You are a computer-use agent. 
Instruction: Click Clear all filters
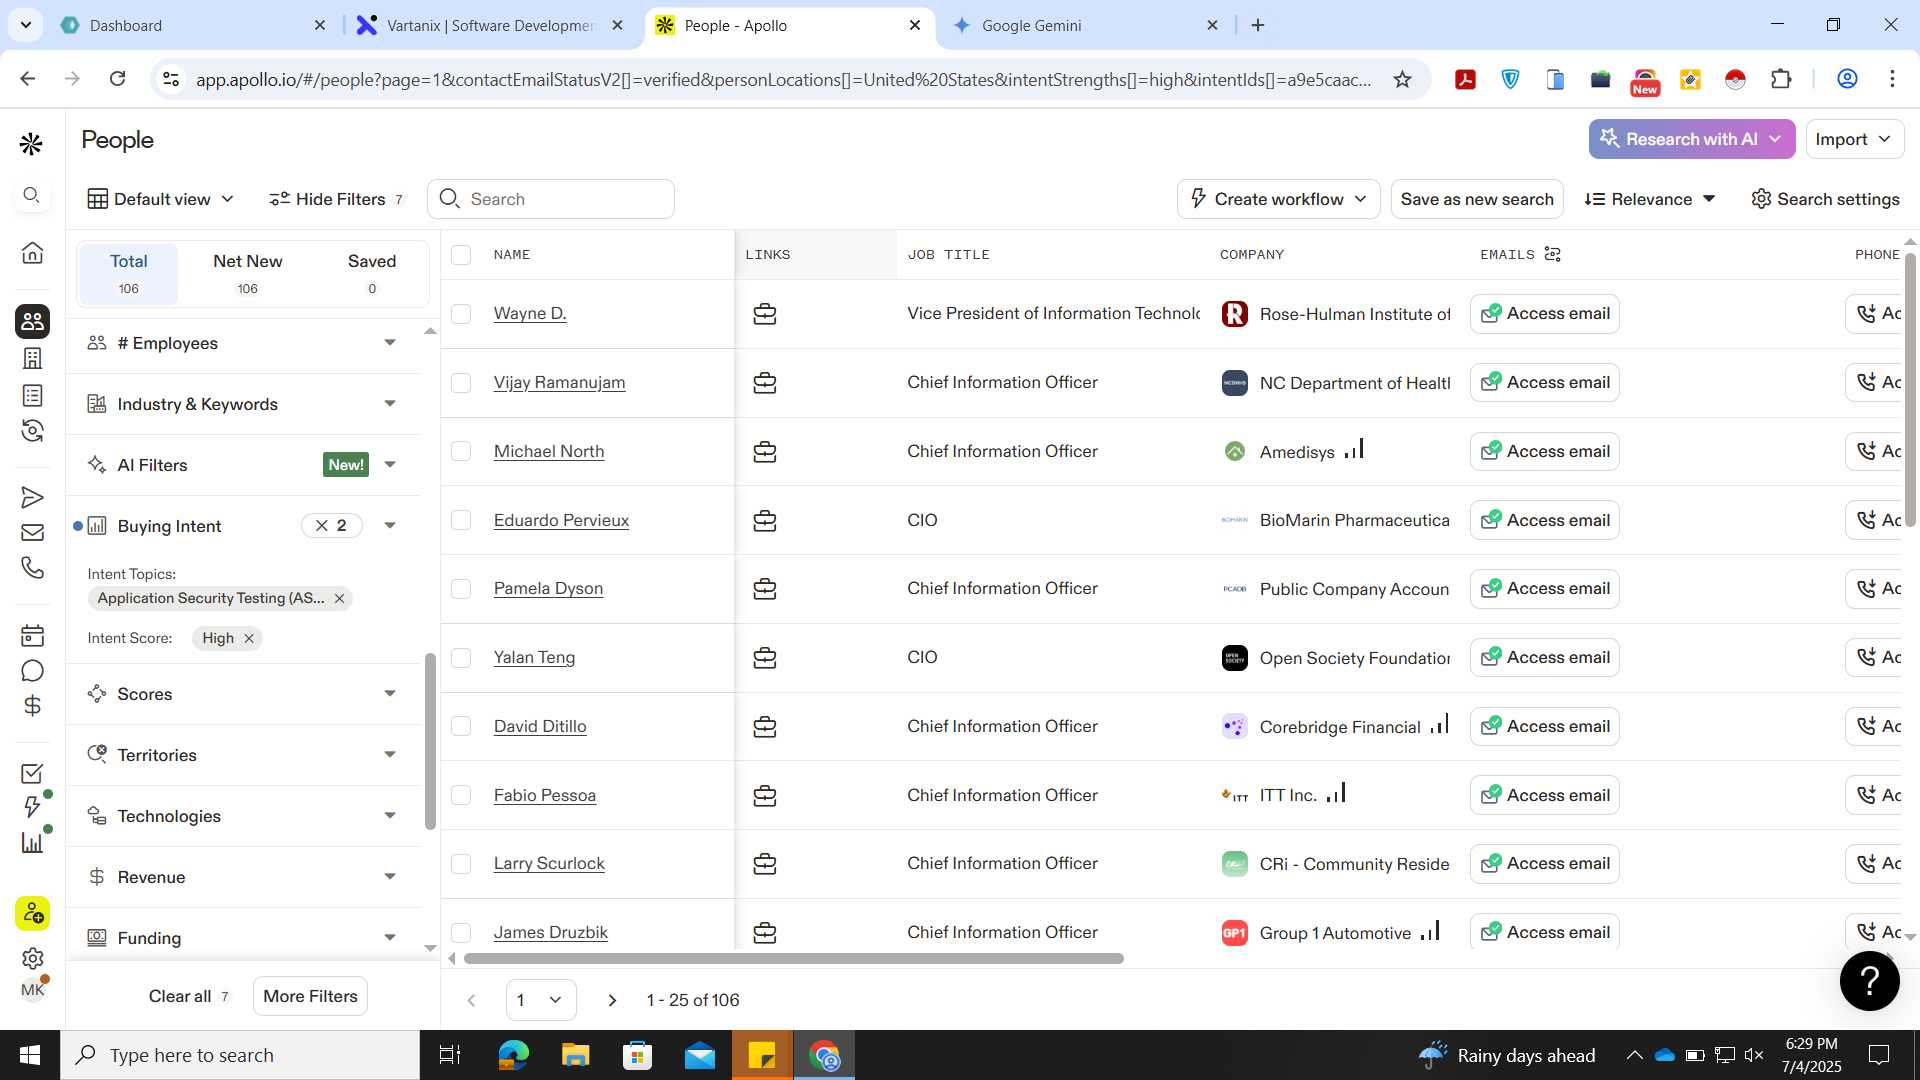(189, 996)
